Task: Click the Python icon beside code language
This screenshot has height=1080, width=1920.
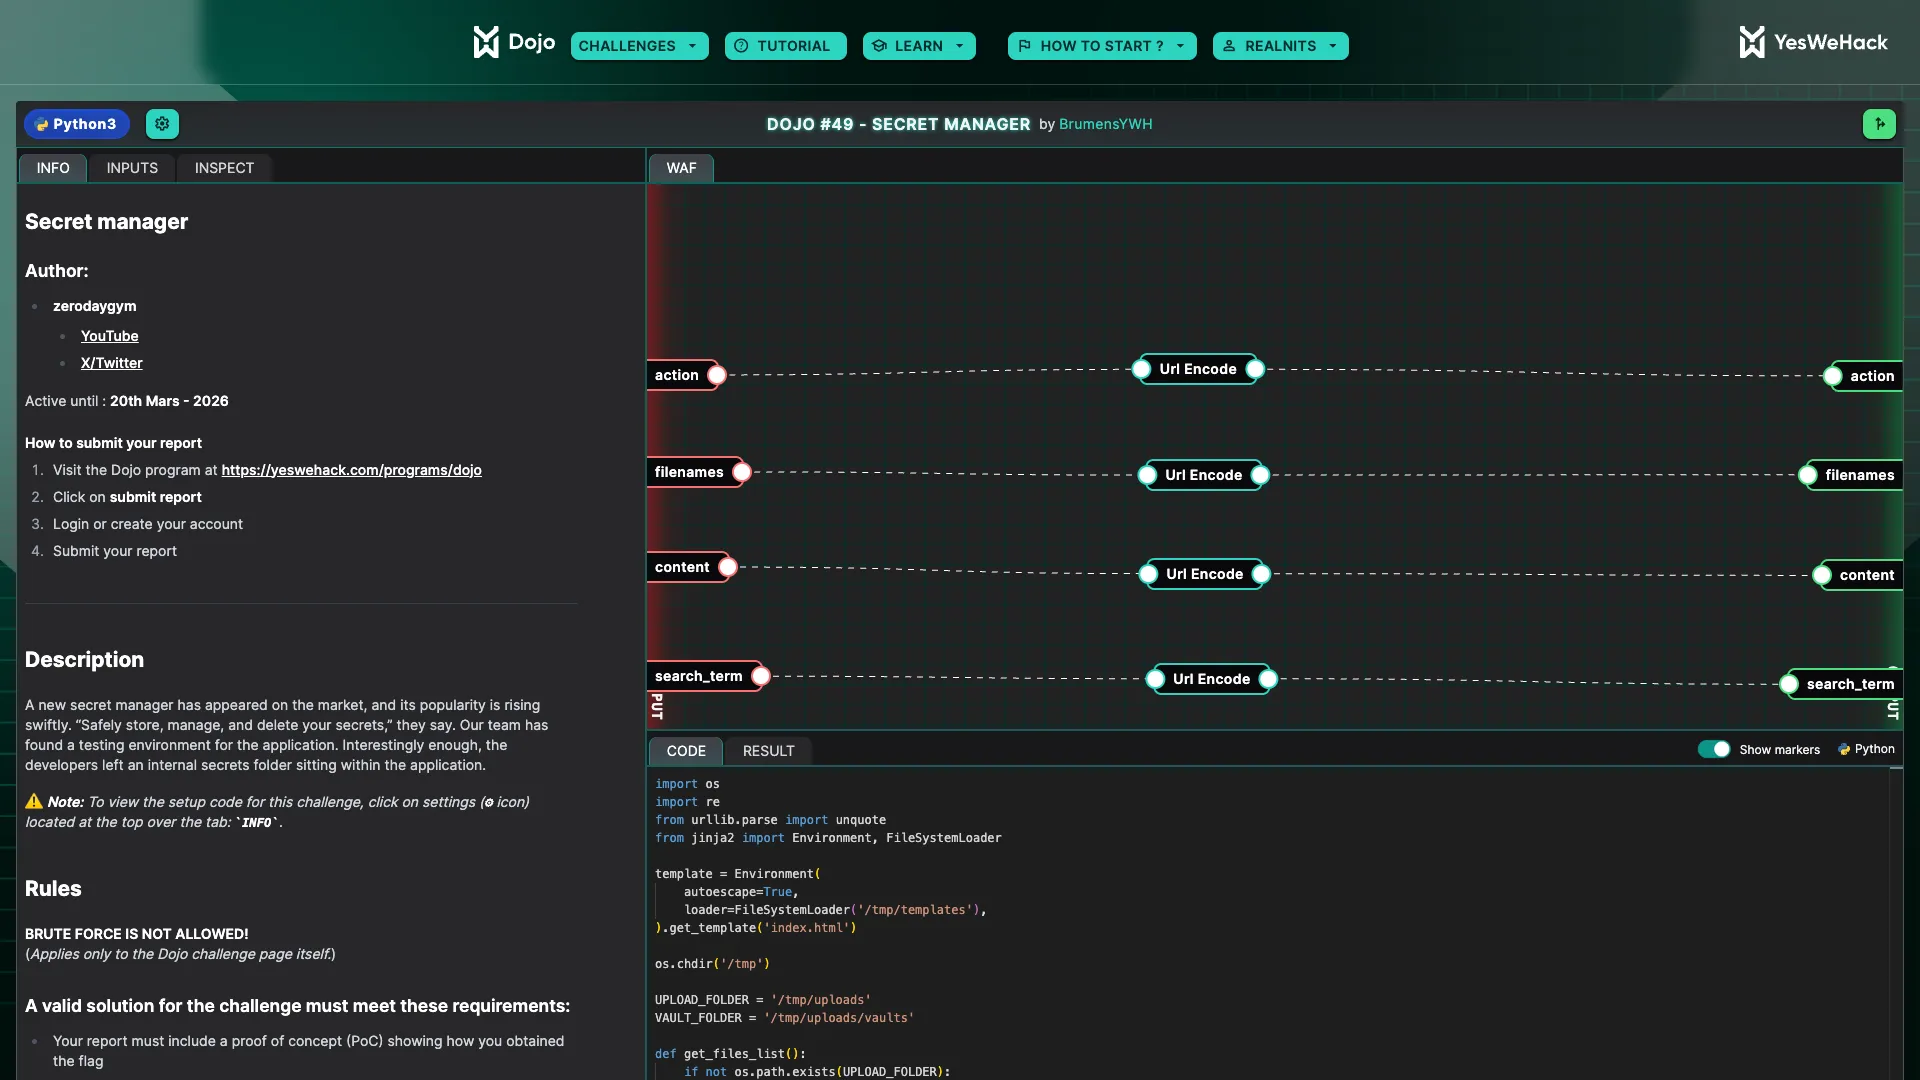Action: tap(1844, 749)
